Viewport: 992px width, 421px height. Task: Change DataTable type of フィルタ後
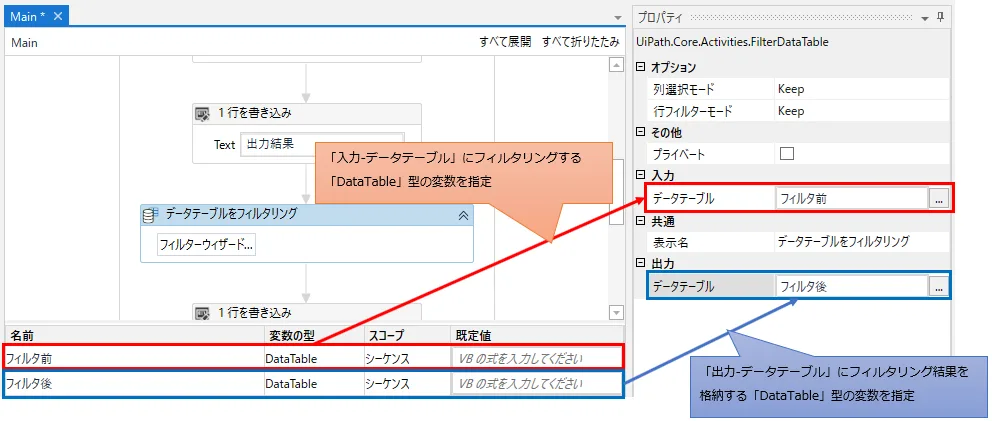click(x=314, y=384)
